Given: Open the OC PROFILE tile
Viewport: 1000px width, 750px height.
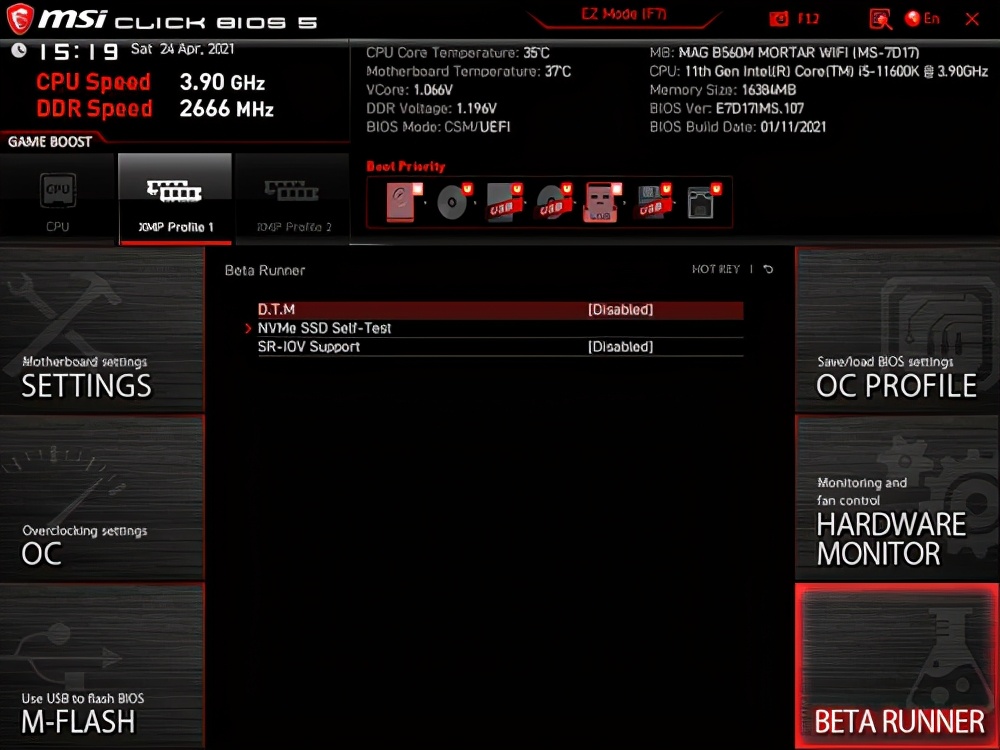Looking at the screenshot, I should (x=897, y=330).
